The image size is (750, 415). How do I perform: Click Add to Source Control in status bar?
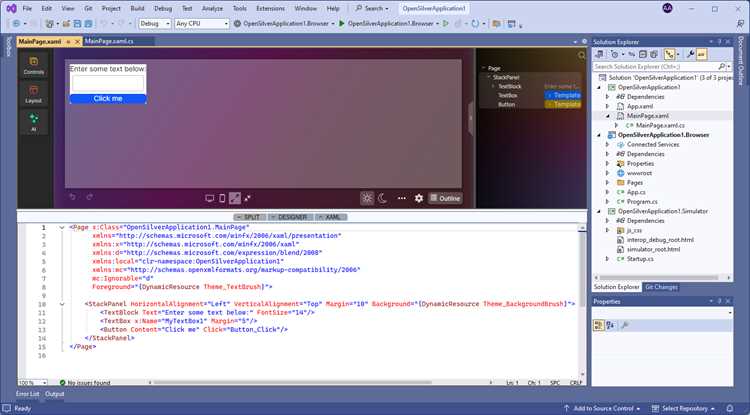(603, 408)
